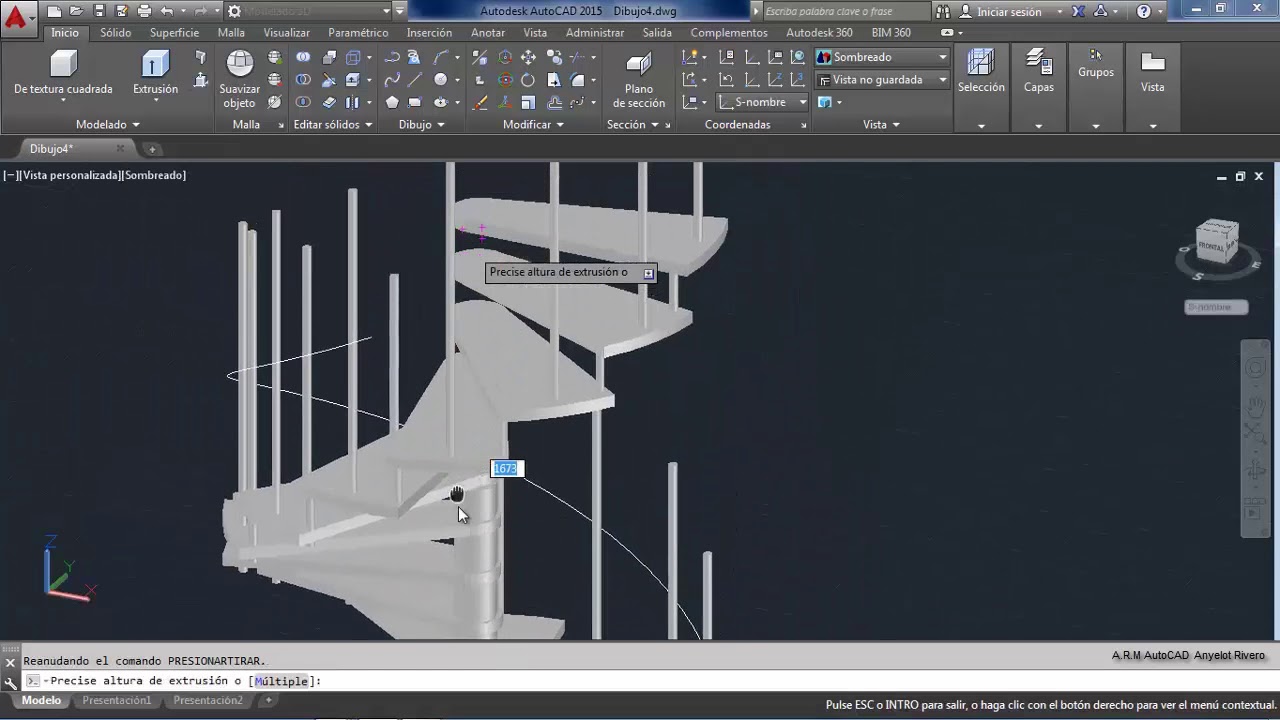Click the Plot printer icon

point(145,12)
